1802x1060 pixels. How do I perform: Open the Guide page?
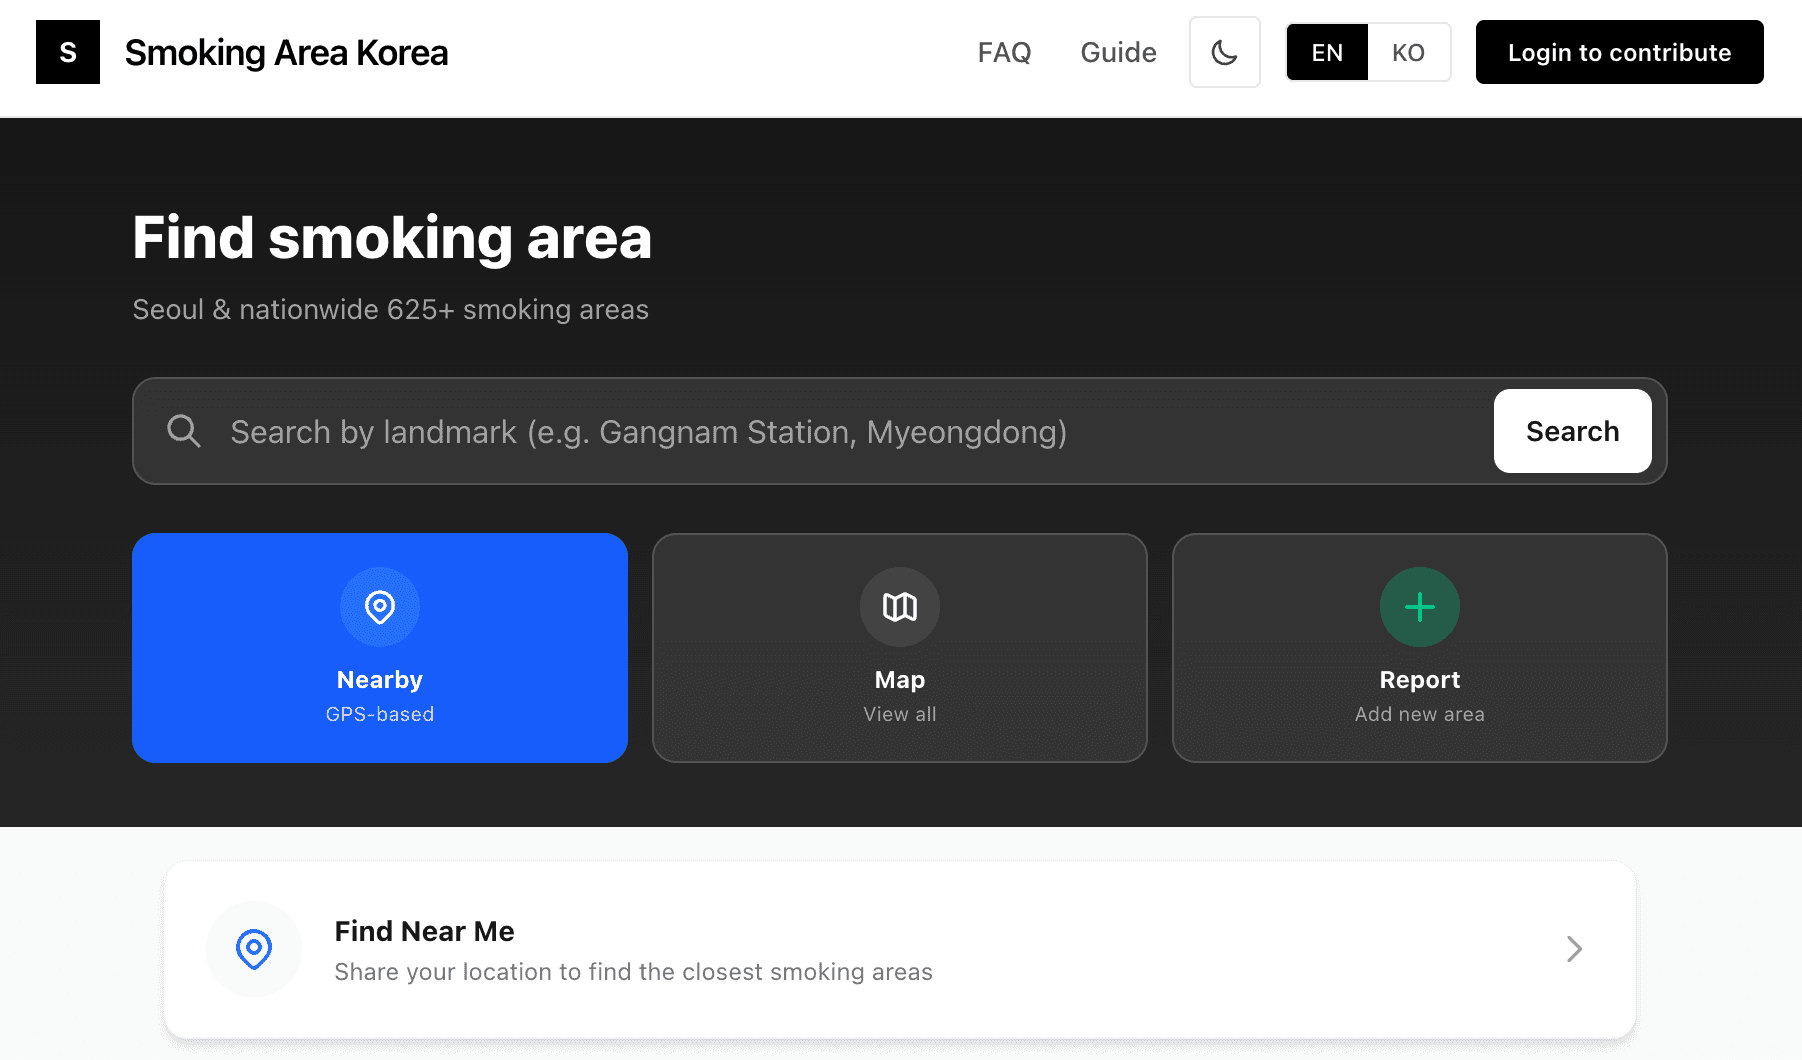[x=1117, y=52]
